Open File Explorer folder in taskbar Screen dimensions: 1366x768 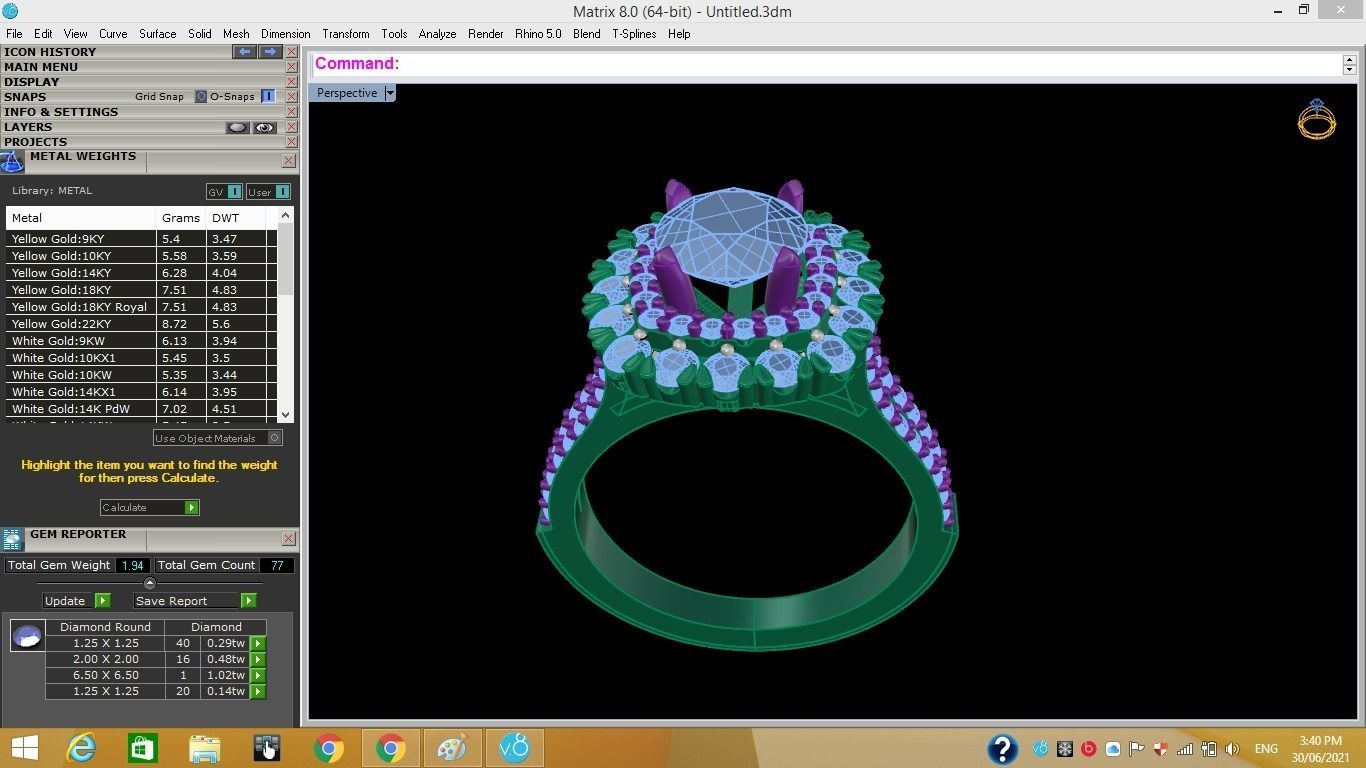coord(204,748)
